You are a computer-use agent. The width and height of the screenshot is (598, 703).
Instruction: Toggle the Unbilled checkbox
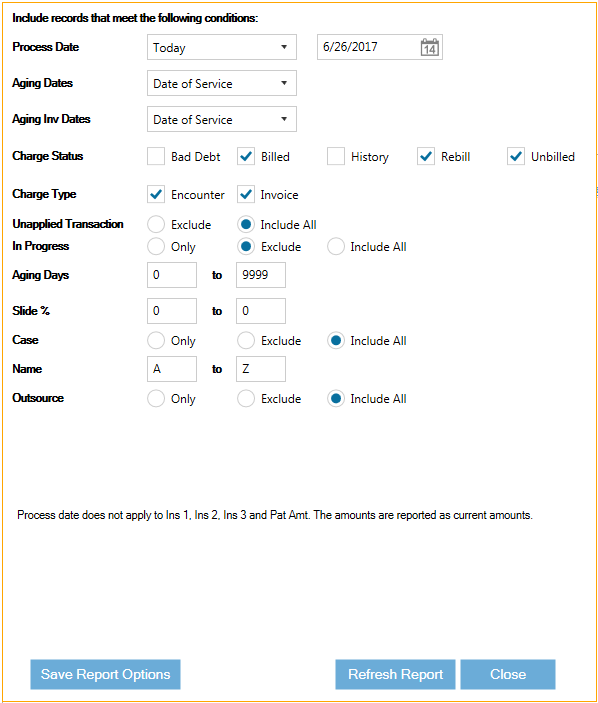click(516, 156)
